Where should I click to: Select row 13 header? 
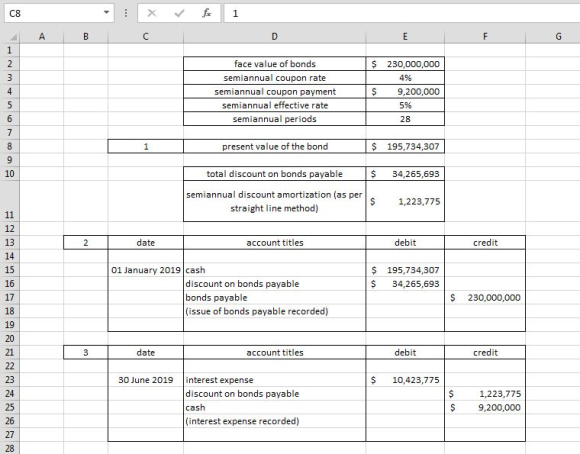pos(10,243)
